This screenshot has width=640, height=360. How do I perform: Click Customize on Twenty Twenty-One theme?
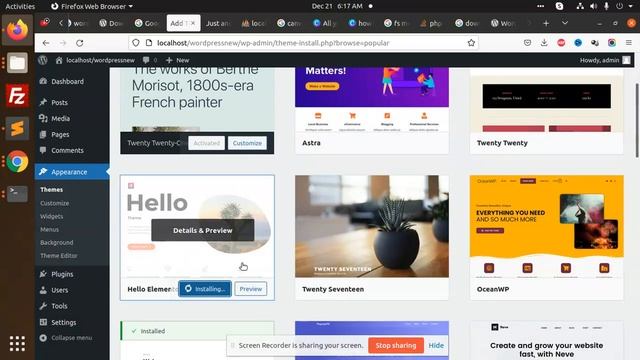click(x=247, y=143)
